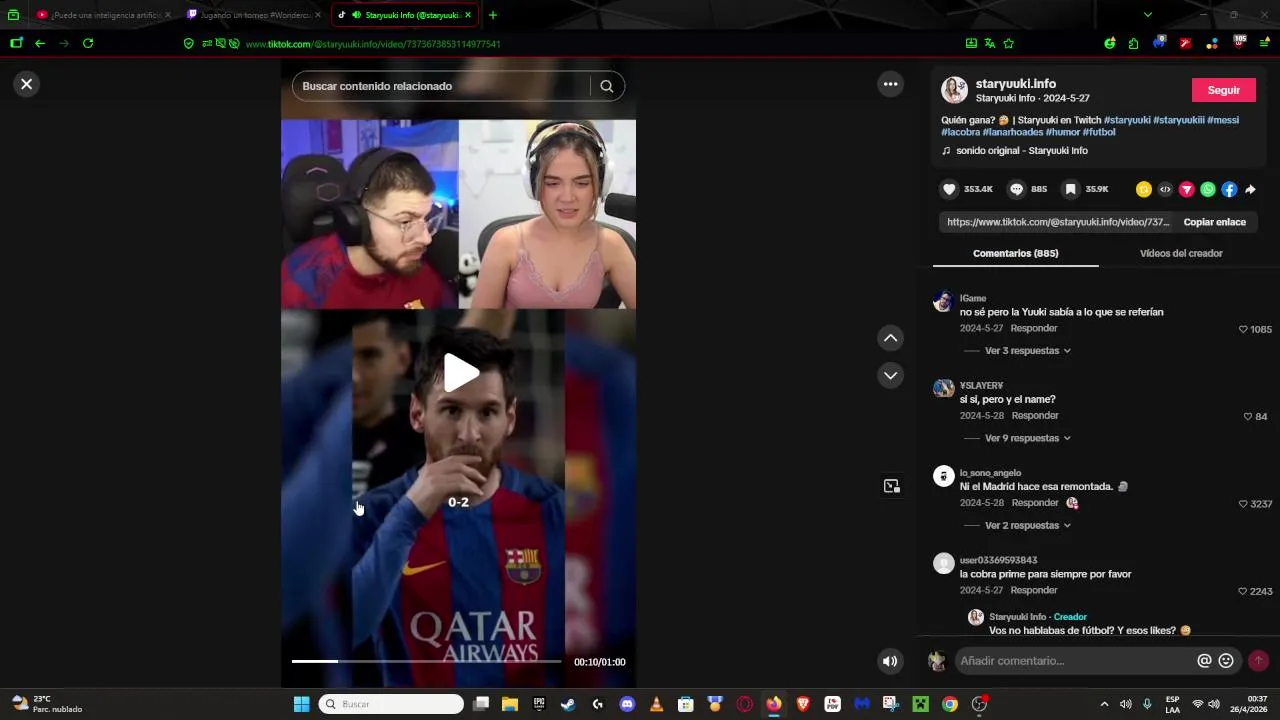Like the video with the heart icon
This screenshot has width=1280, height=720.
point(949,189)
